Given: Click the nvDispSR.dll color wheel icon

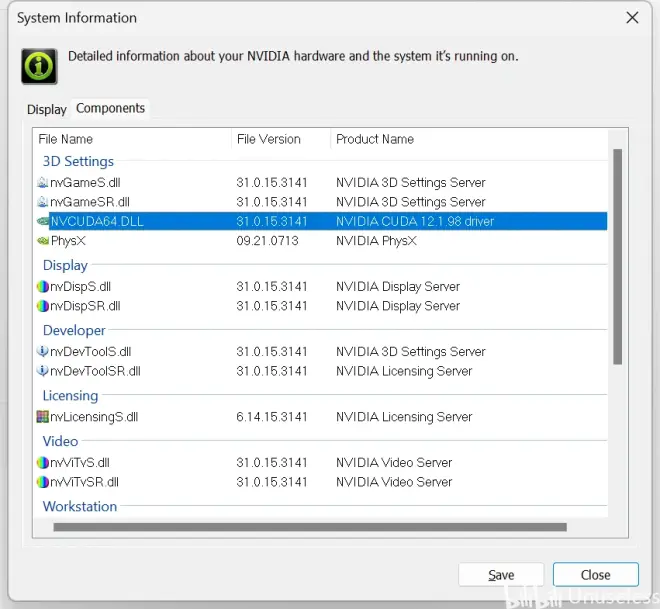Looking at the screenshot, I should tap(43, 306).
